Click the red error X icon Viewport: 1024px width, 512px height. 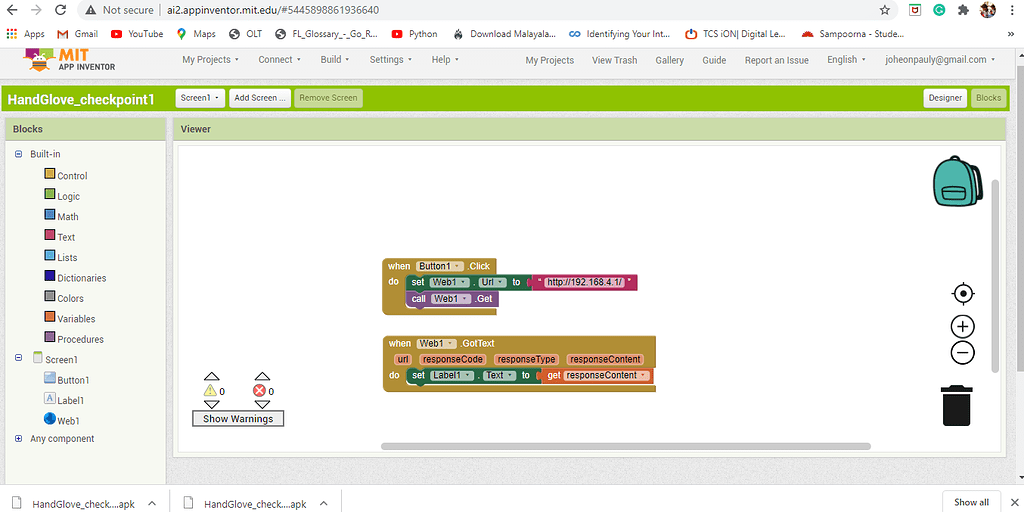261,391
